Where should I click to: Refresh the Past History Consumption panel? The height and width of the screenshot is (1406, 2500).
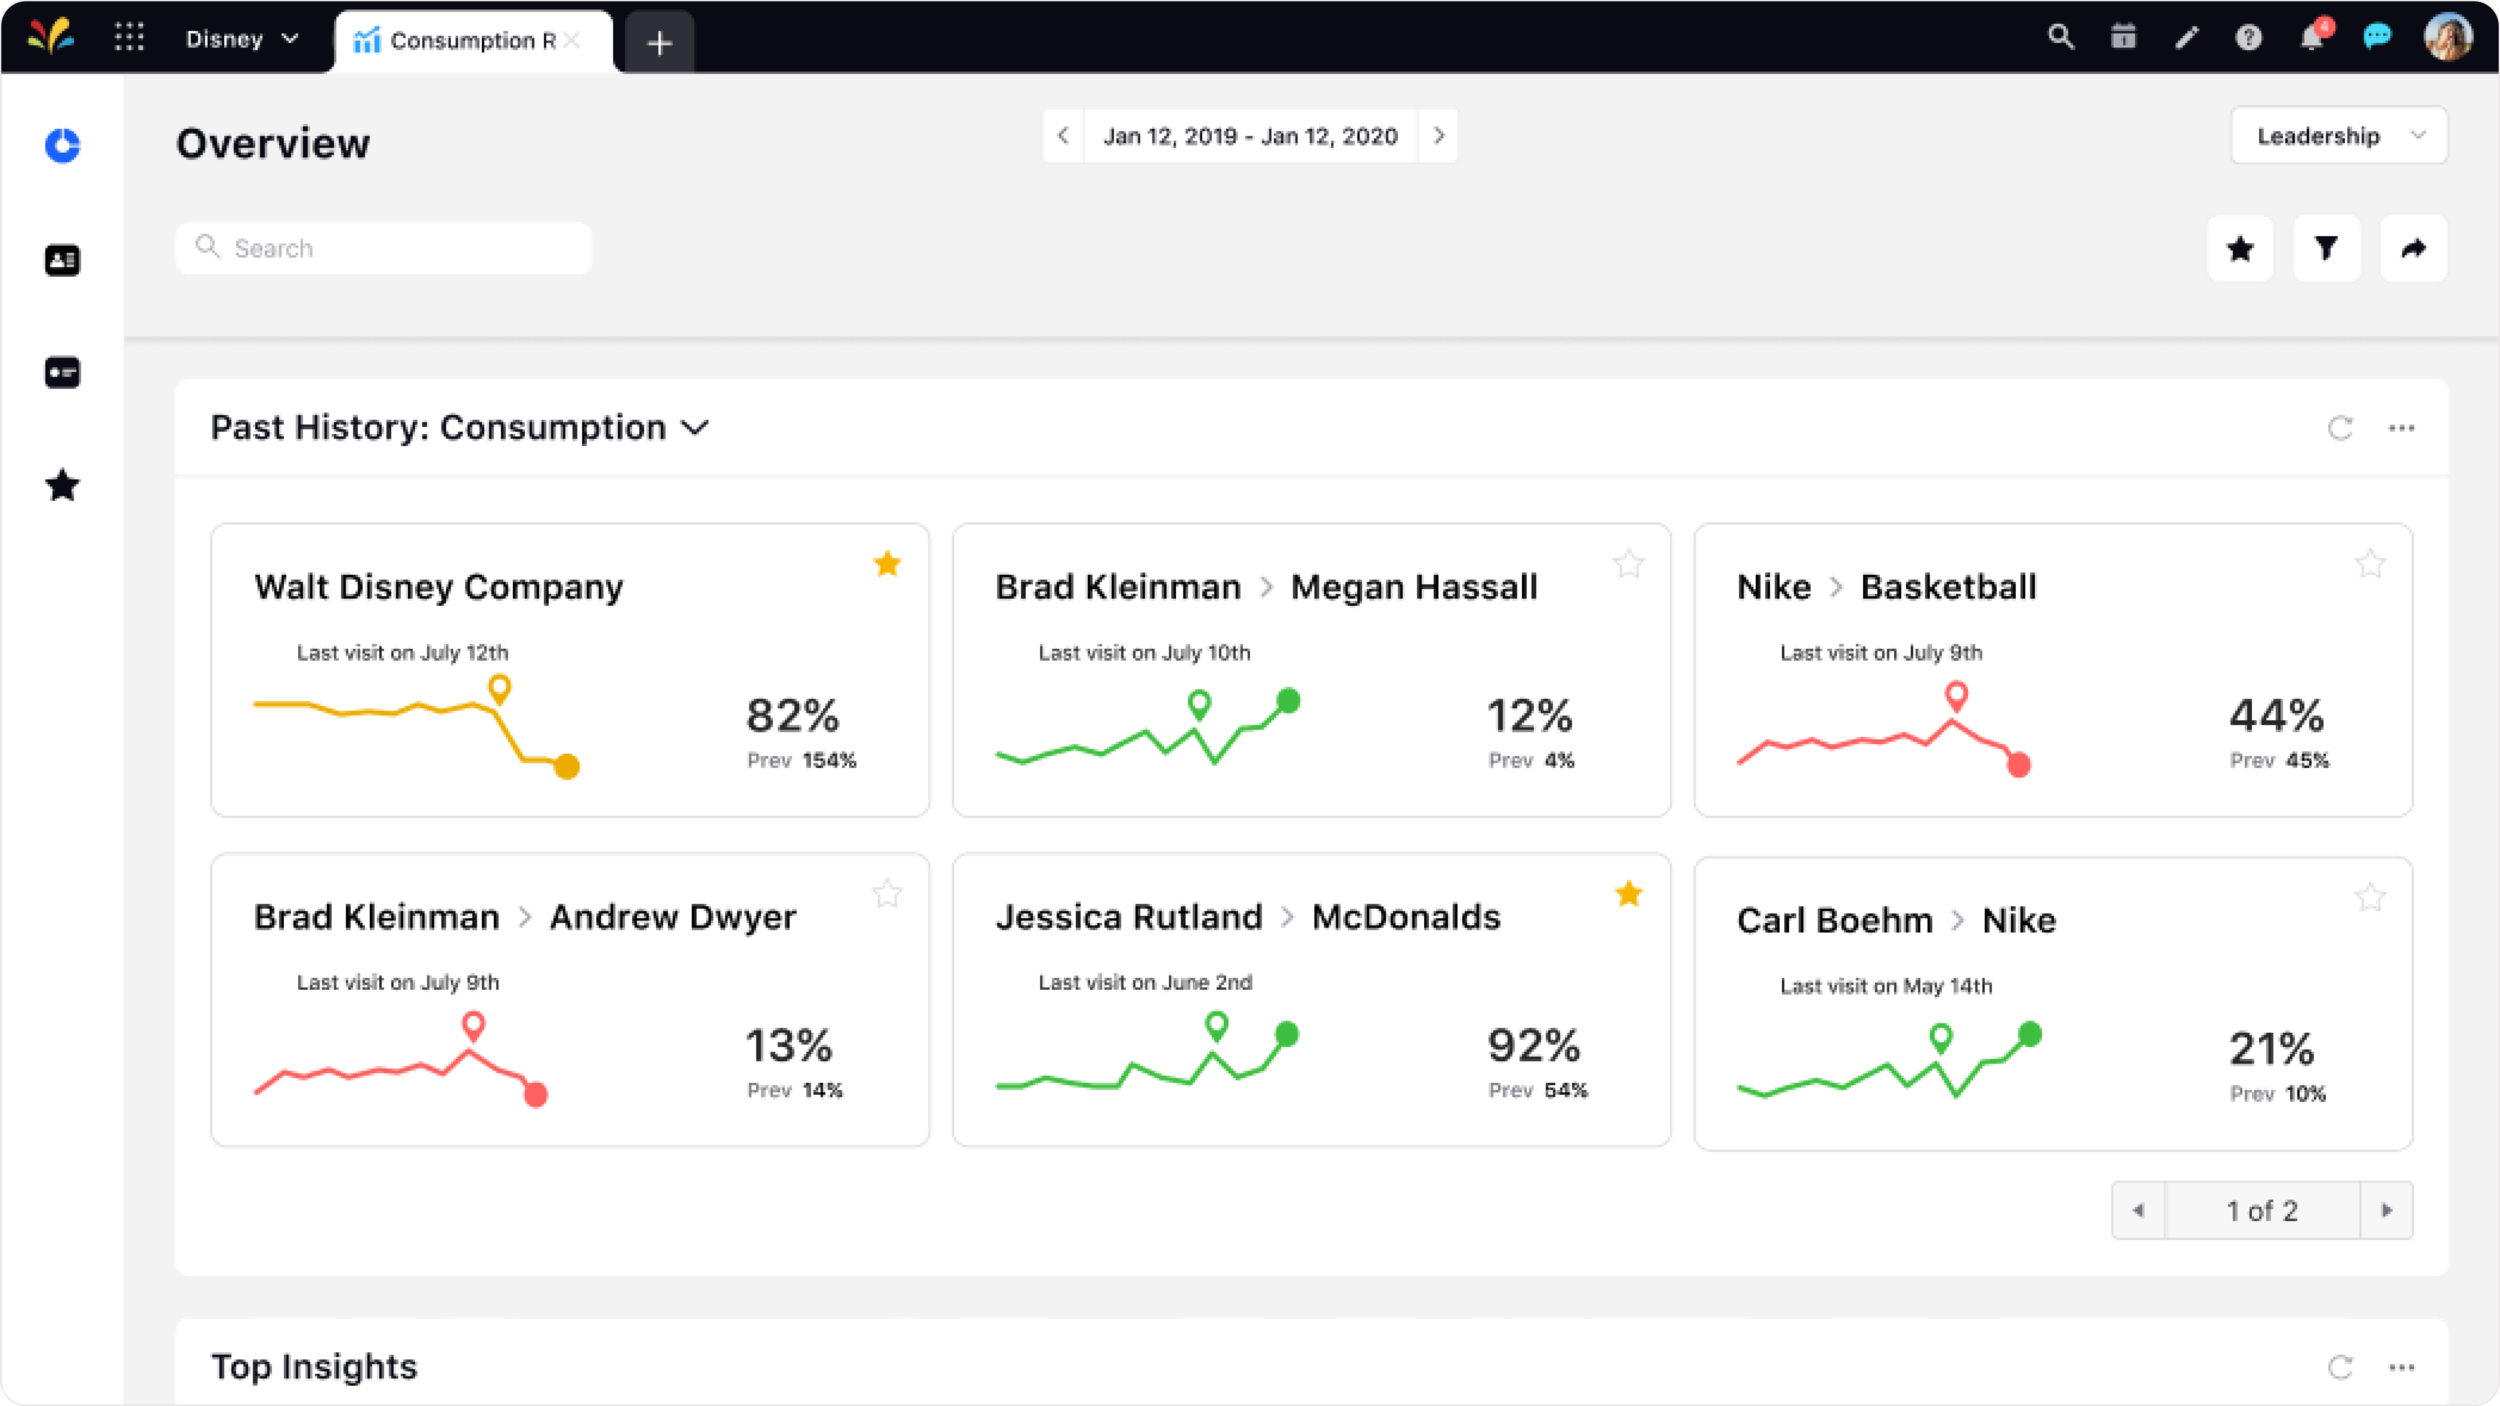coord(2340,428)
